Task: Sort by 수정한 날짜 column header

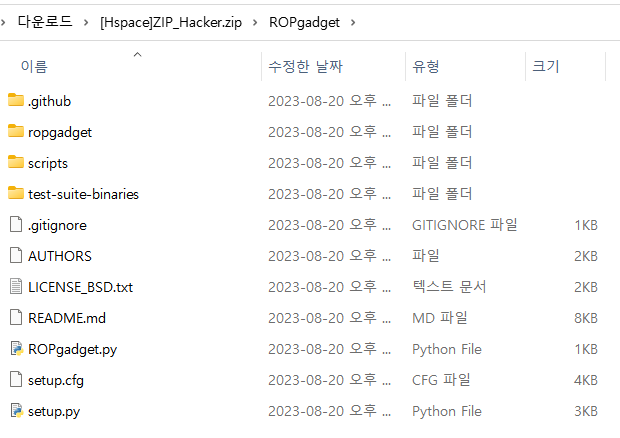Action: pos(305,66)
